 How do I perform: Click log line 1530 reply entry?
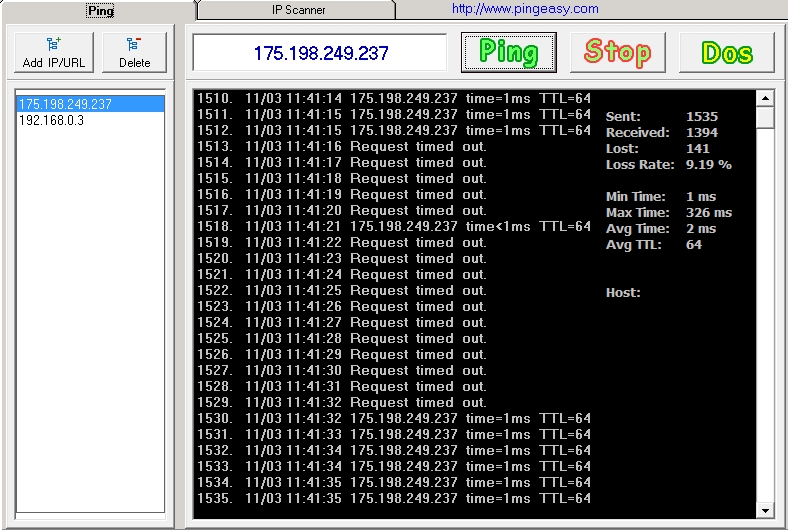pyautogui.click(x=393, y=418)
